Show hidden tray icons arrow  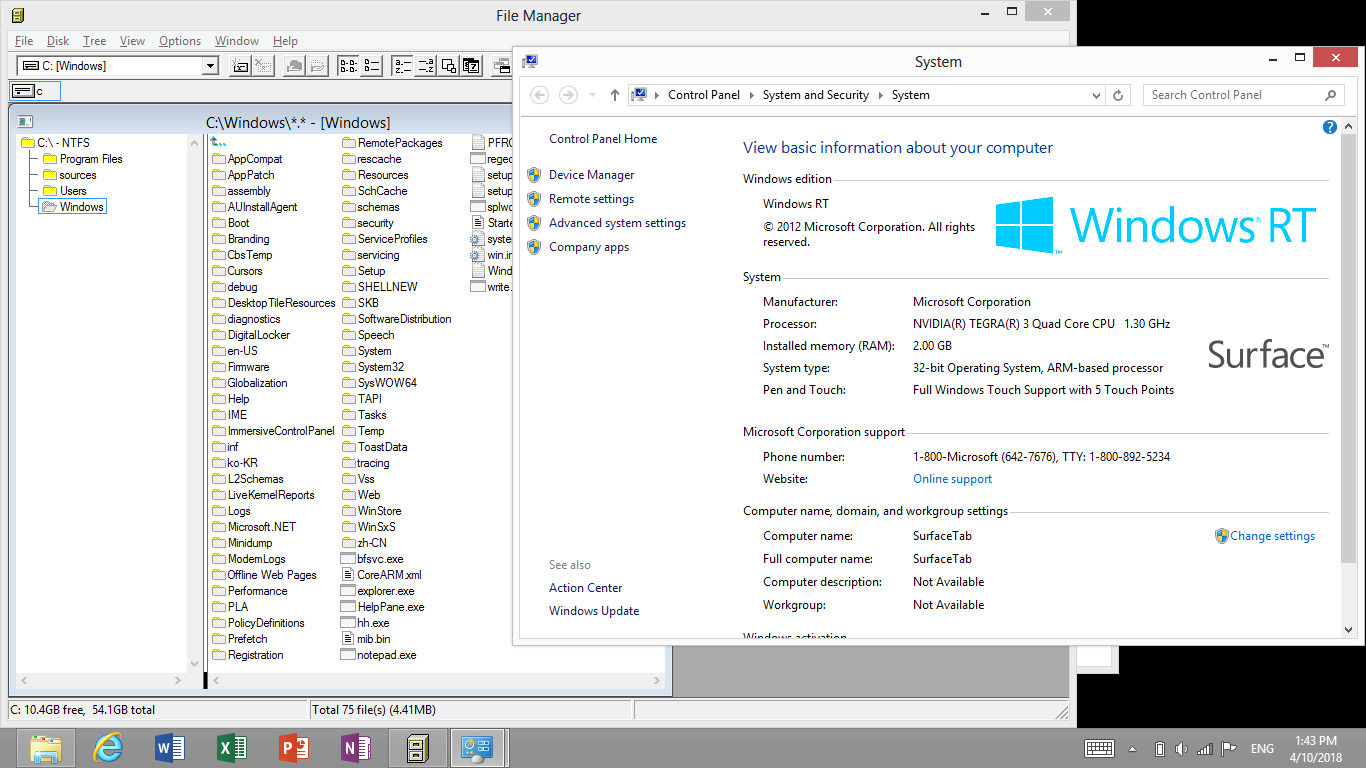tap(1132, 748)
